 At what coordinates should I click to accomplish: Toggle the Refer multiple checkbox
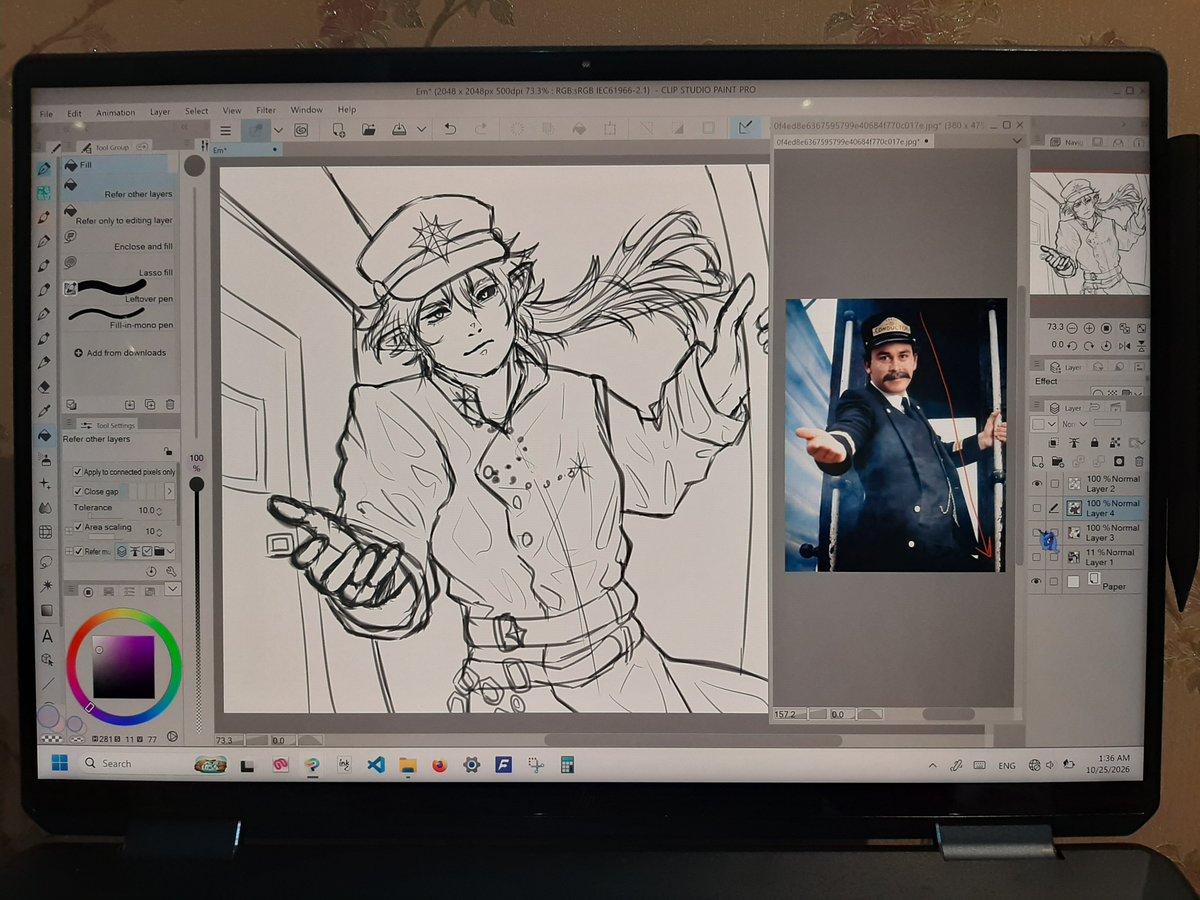coord(79,551)
